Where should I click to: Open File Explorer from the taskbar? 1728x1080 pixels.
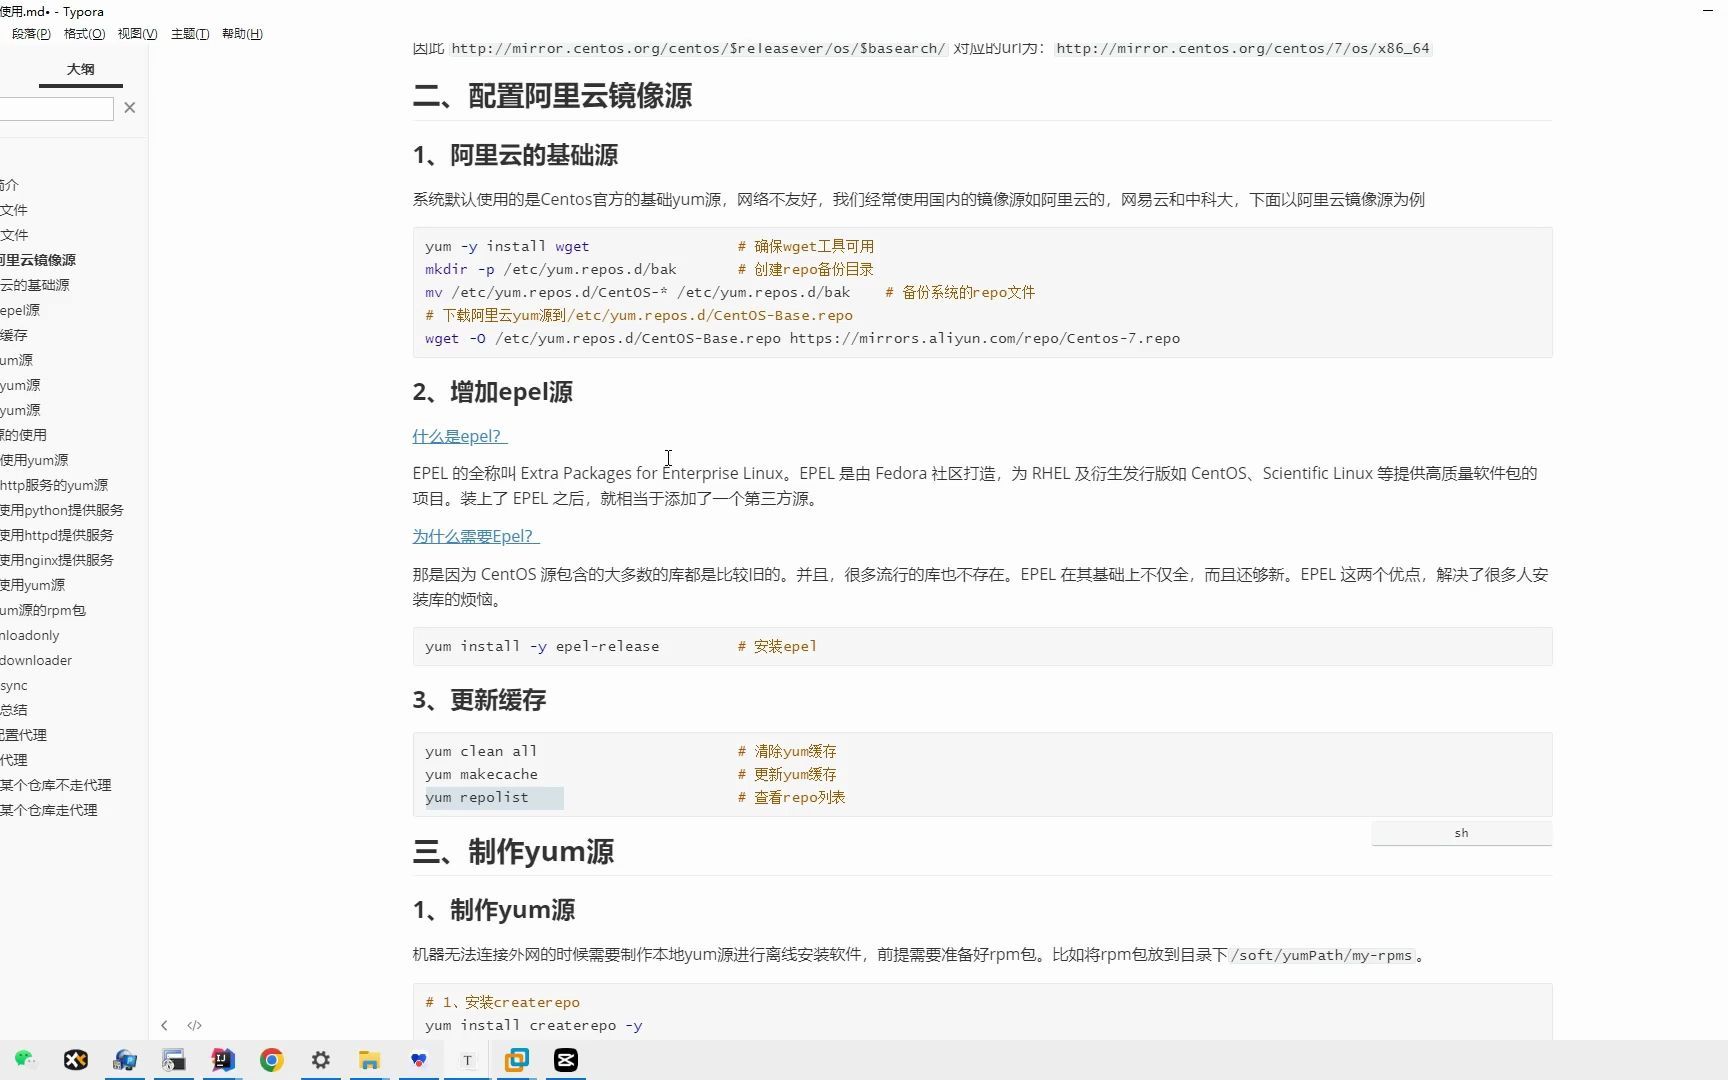pyautogui.click(x=370, y=1060)
